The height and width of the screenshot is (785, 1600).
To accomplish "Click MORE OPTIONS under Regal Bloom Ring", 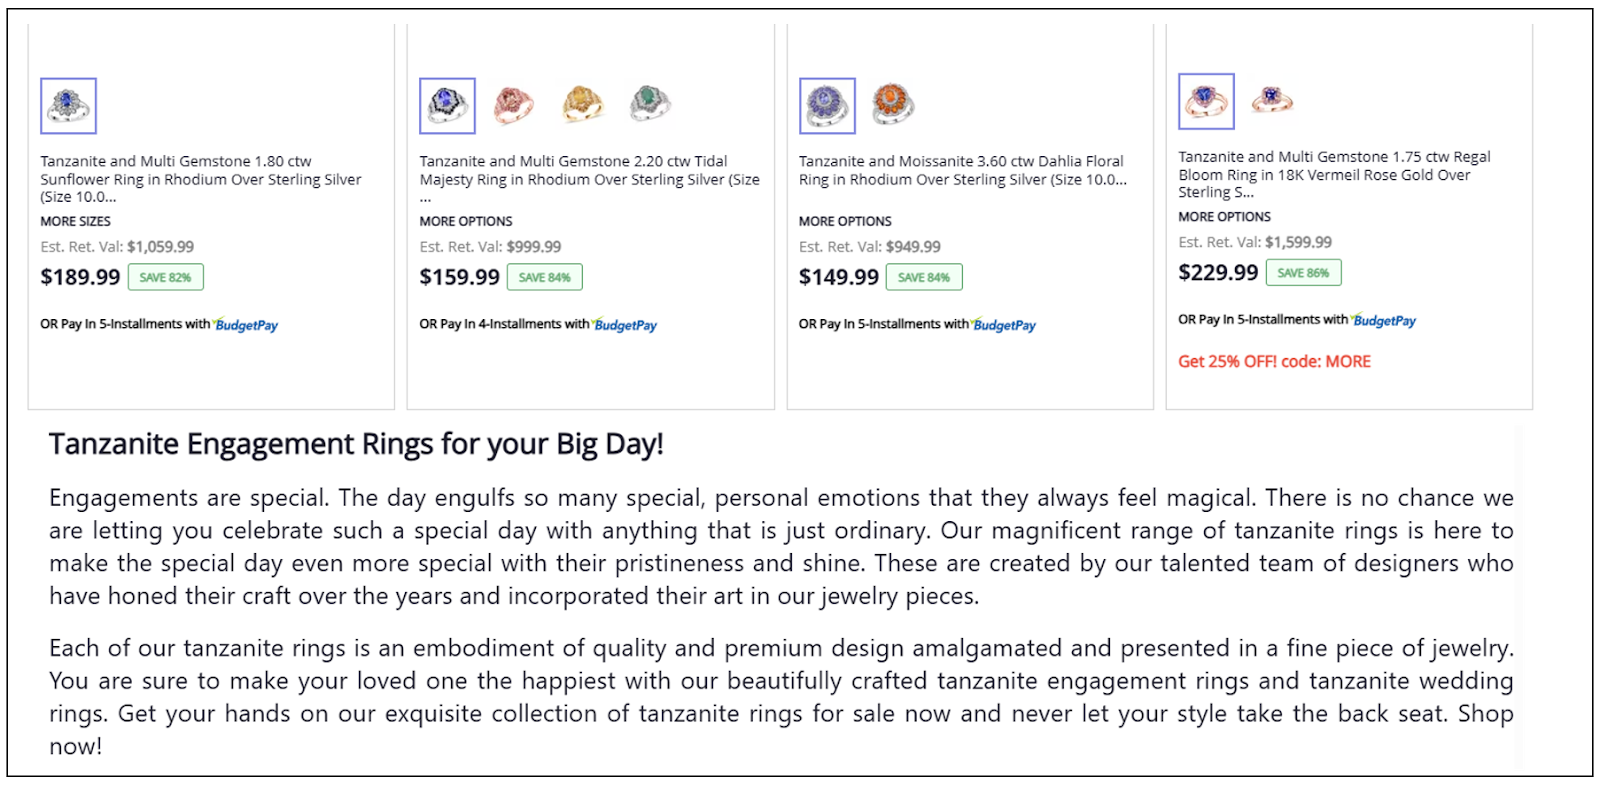I will [x=1224, y=217].
